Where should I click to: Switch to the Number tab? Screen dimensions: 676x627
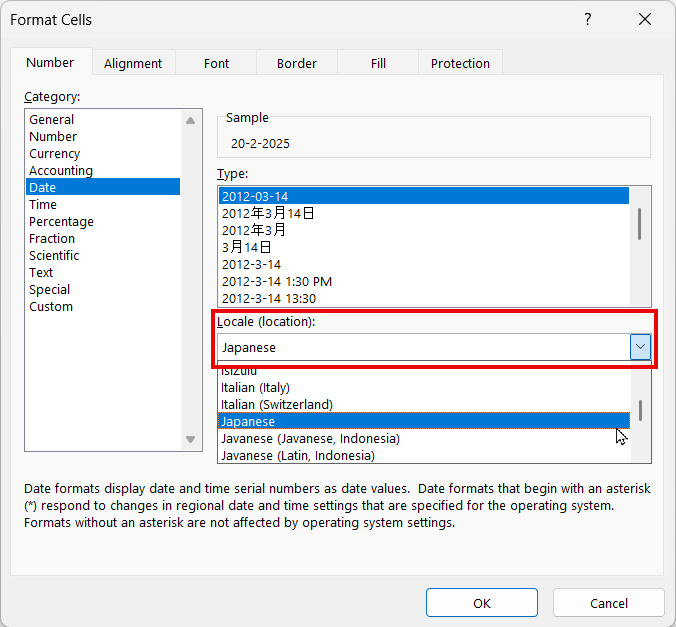point(50,63)
